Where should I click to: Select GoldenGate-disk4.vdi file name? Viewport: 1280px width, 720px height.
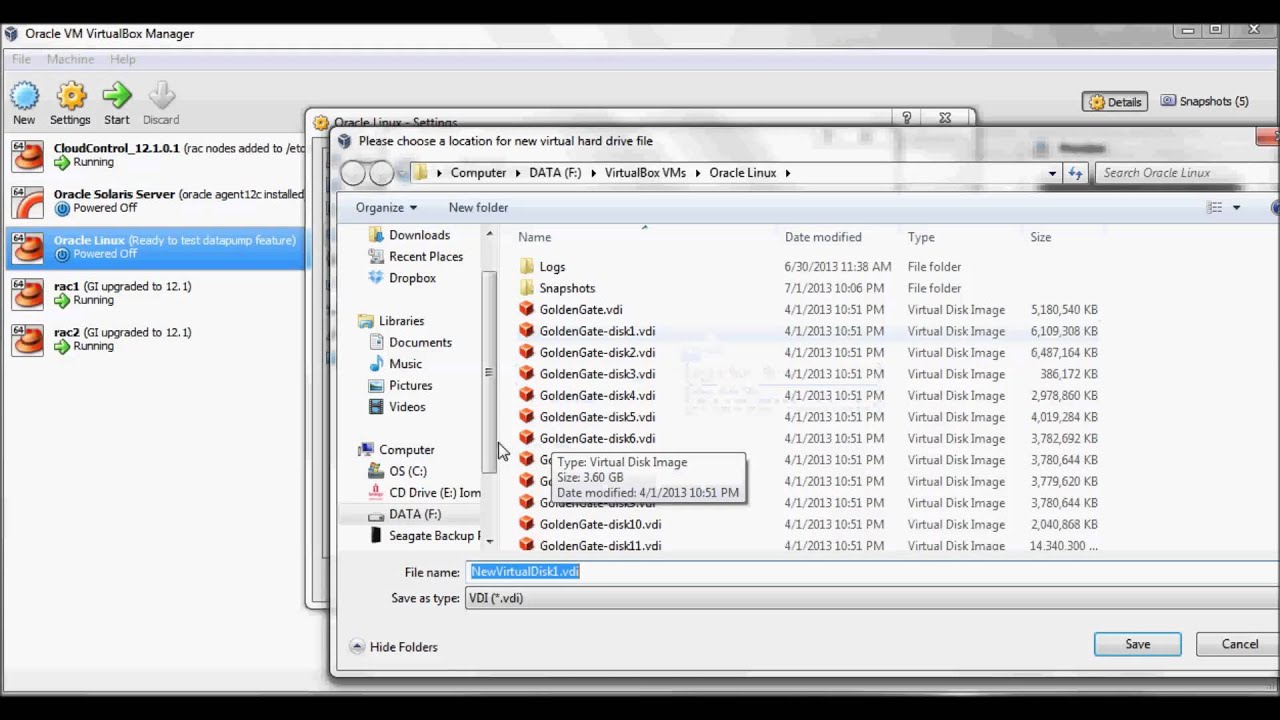pyautogui.click(x=597, y=396)
